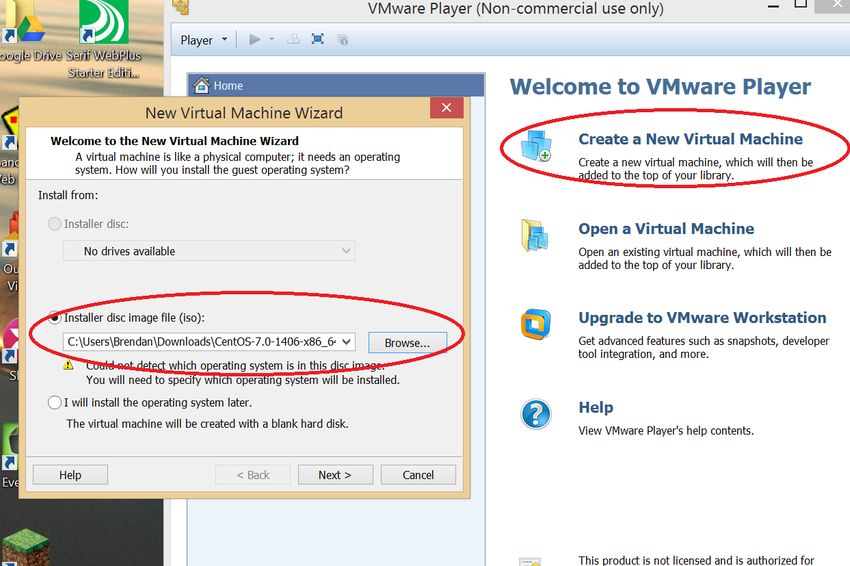Viewport: 850px width, 566px height.
Task: Select Installer disc image file (iso) option
Action: [54, 318]
